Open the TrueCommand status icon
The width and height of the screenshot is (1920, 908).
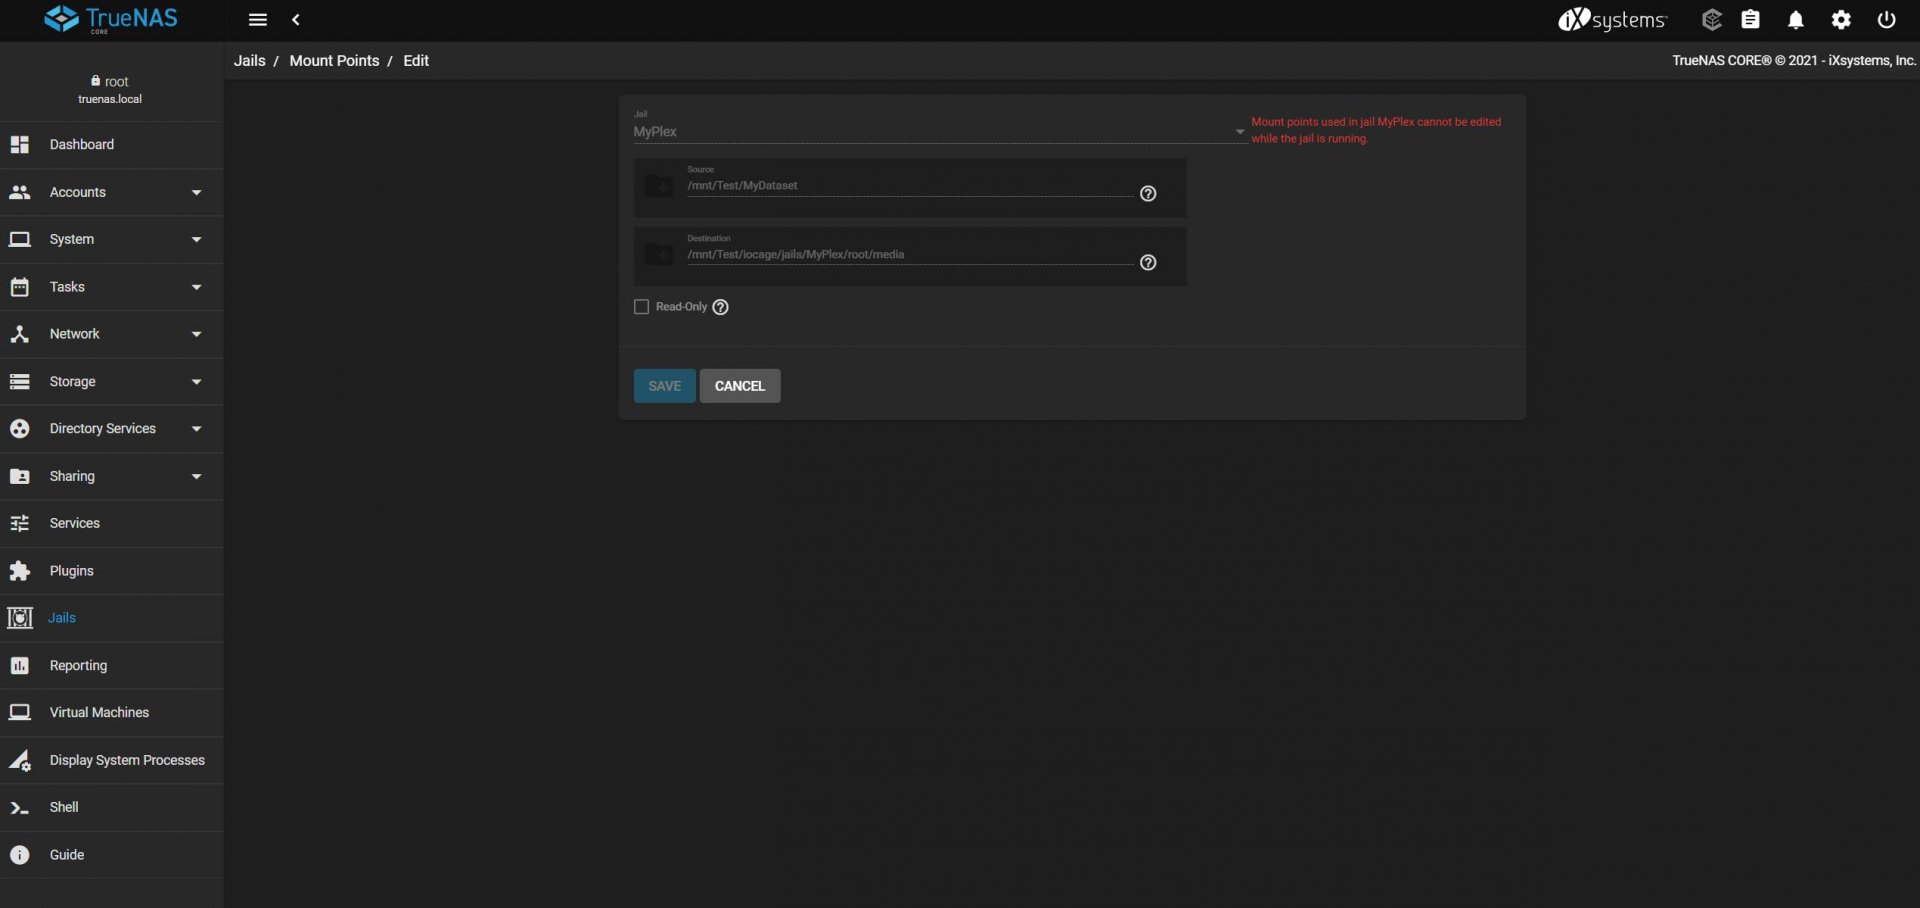(x=1711, y=20)
